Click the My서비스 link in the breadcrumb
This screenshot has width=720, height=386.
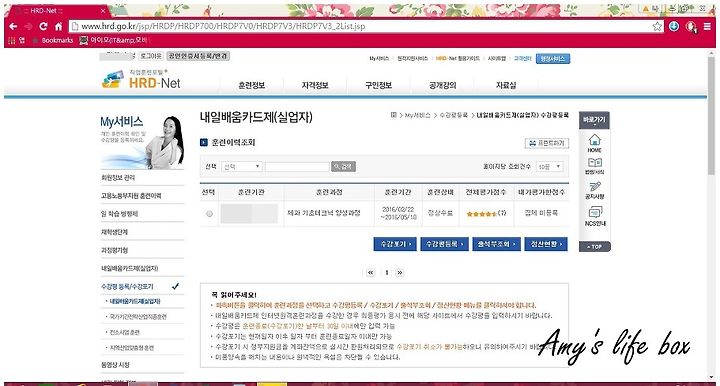pyautogui.click(x=417, y=115)
